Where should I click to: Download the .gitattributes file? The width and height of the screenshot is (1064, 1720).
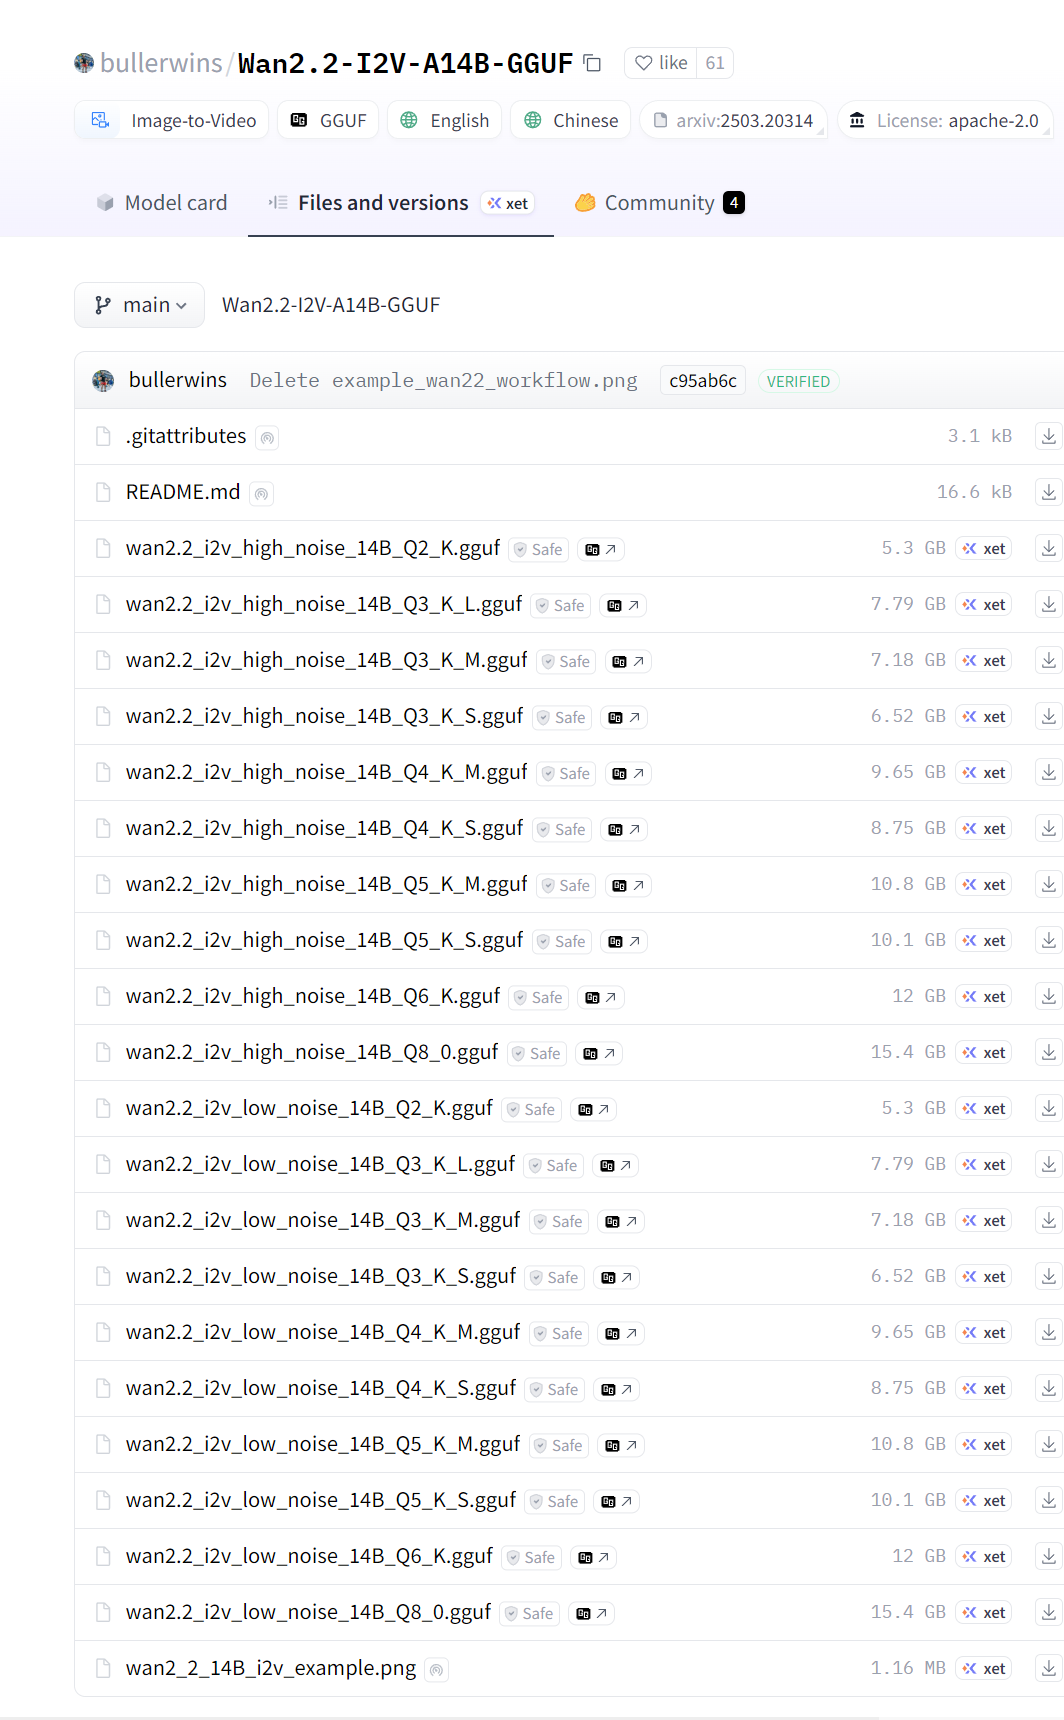point(1048,436)
